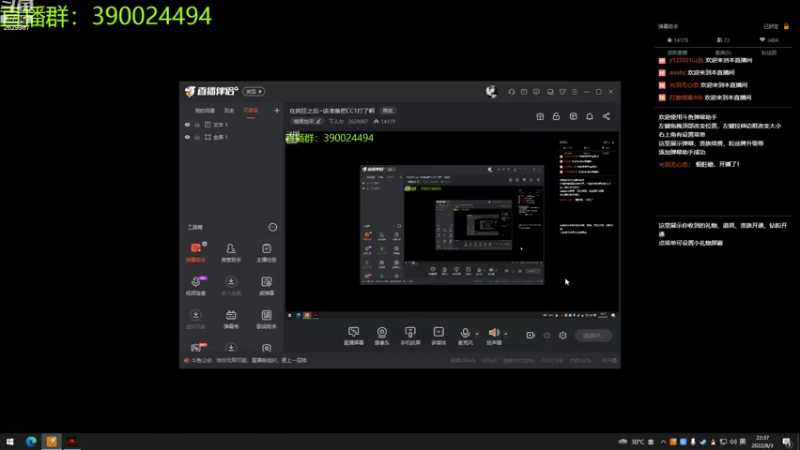Open danmaku assistant settings gear badge

pos(205,244)
